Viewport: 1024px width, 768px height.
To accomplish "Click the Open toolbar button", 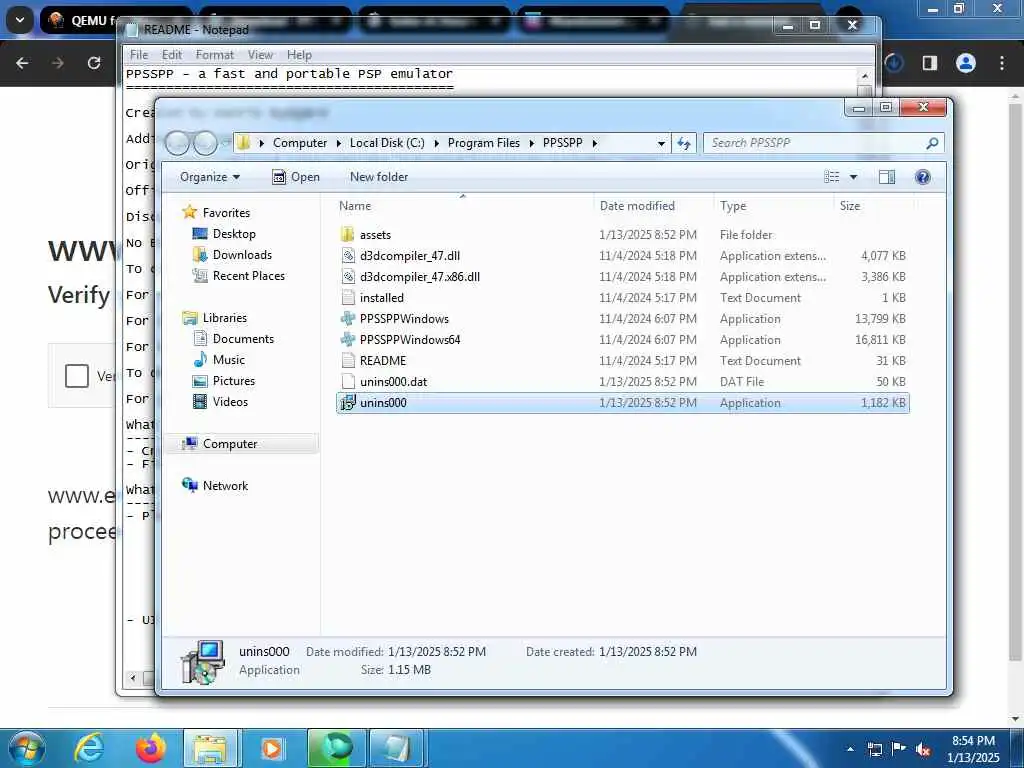I will [x=296, y=177].
